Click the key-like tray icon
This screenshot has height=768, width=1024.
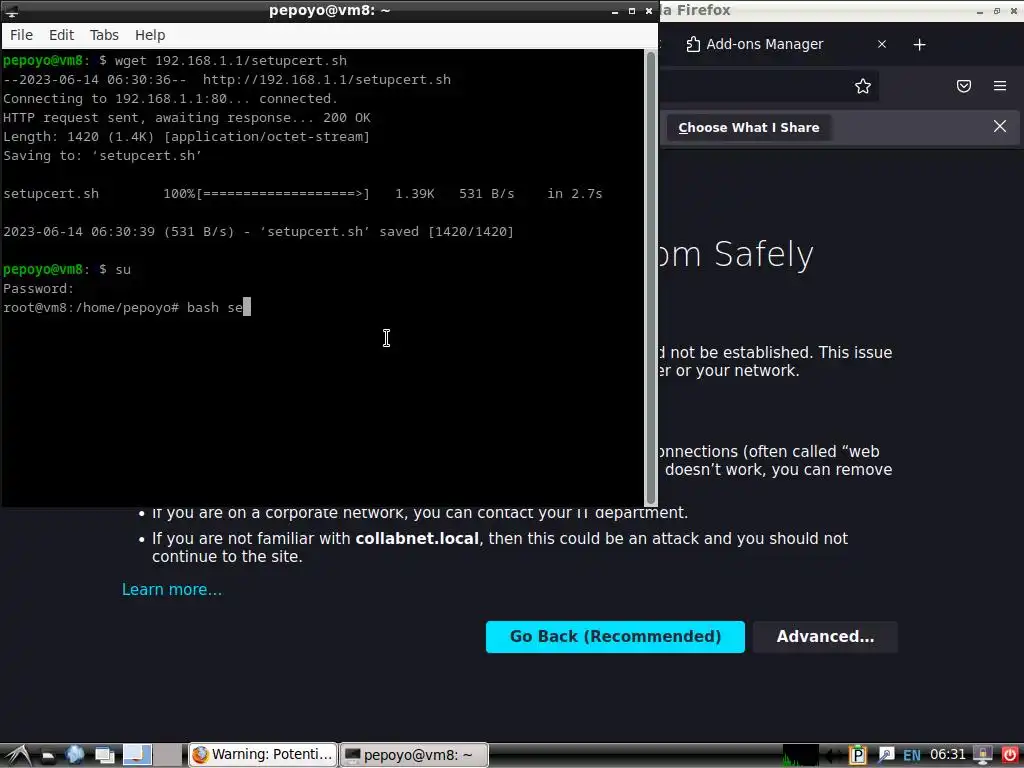[886, 755]
